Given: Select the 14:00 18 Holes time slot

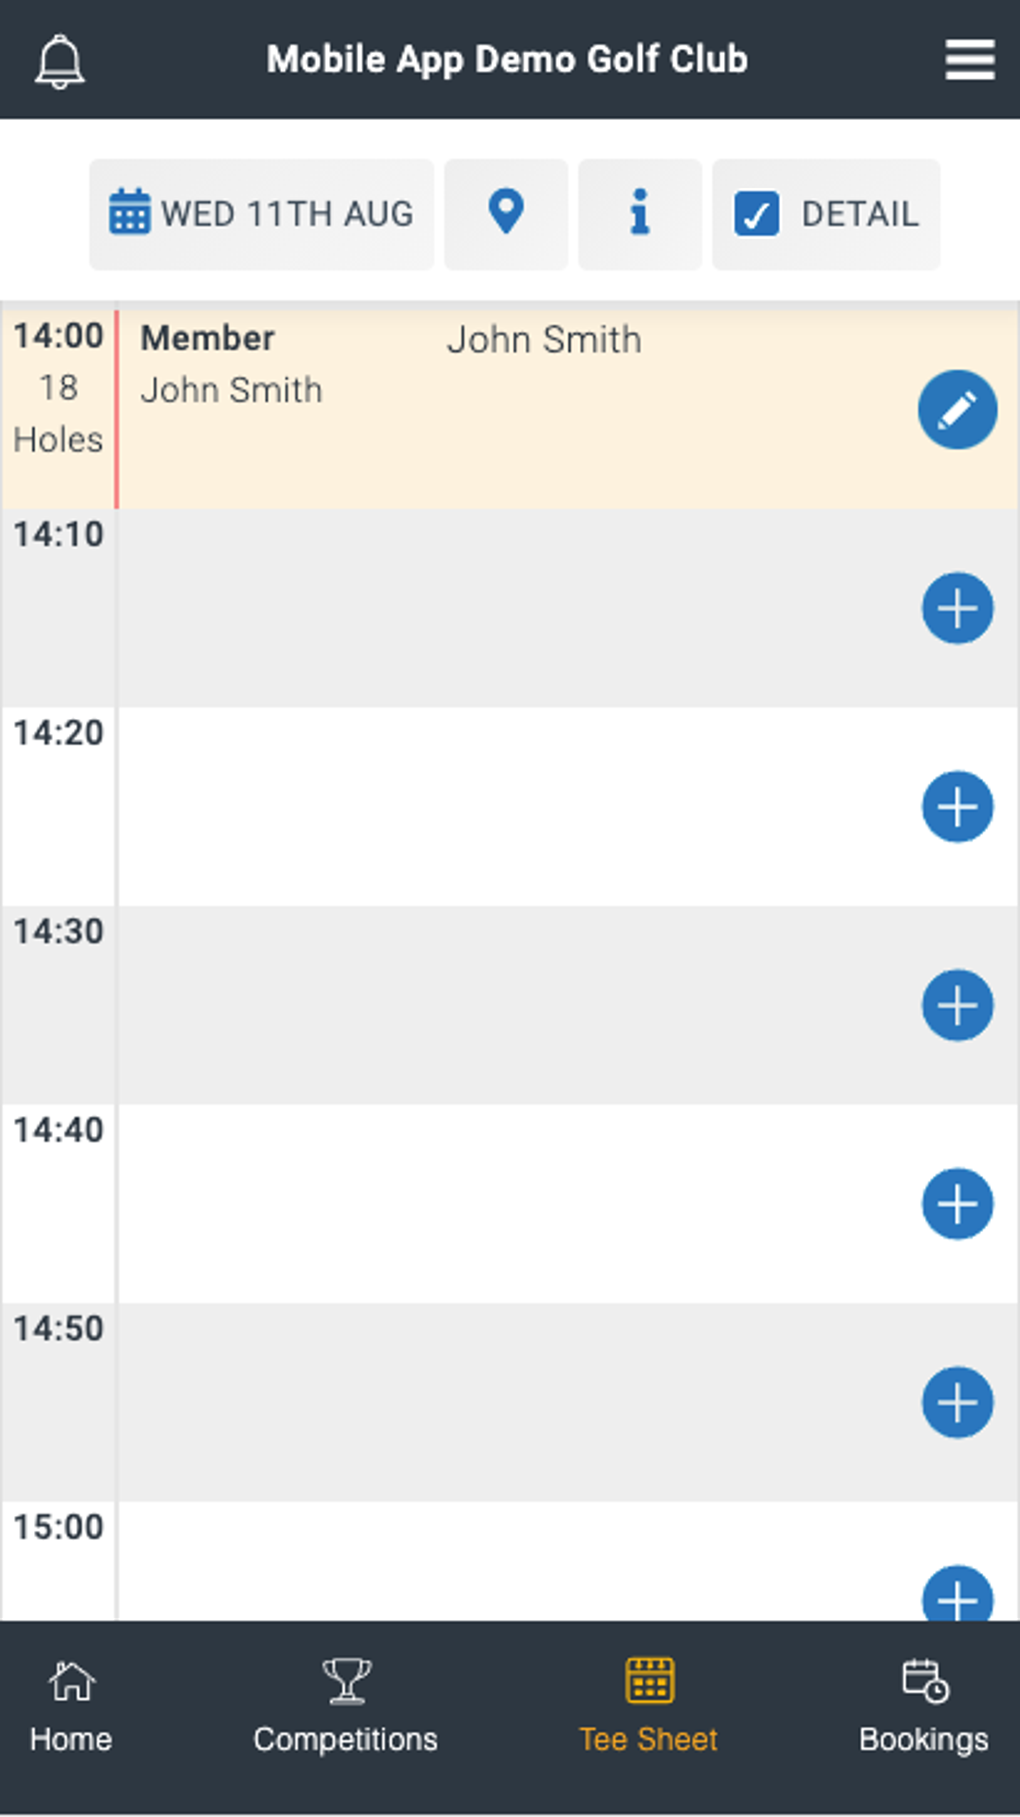Looking at the screenshot, I should click(58, 388).
